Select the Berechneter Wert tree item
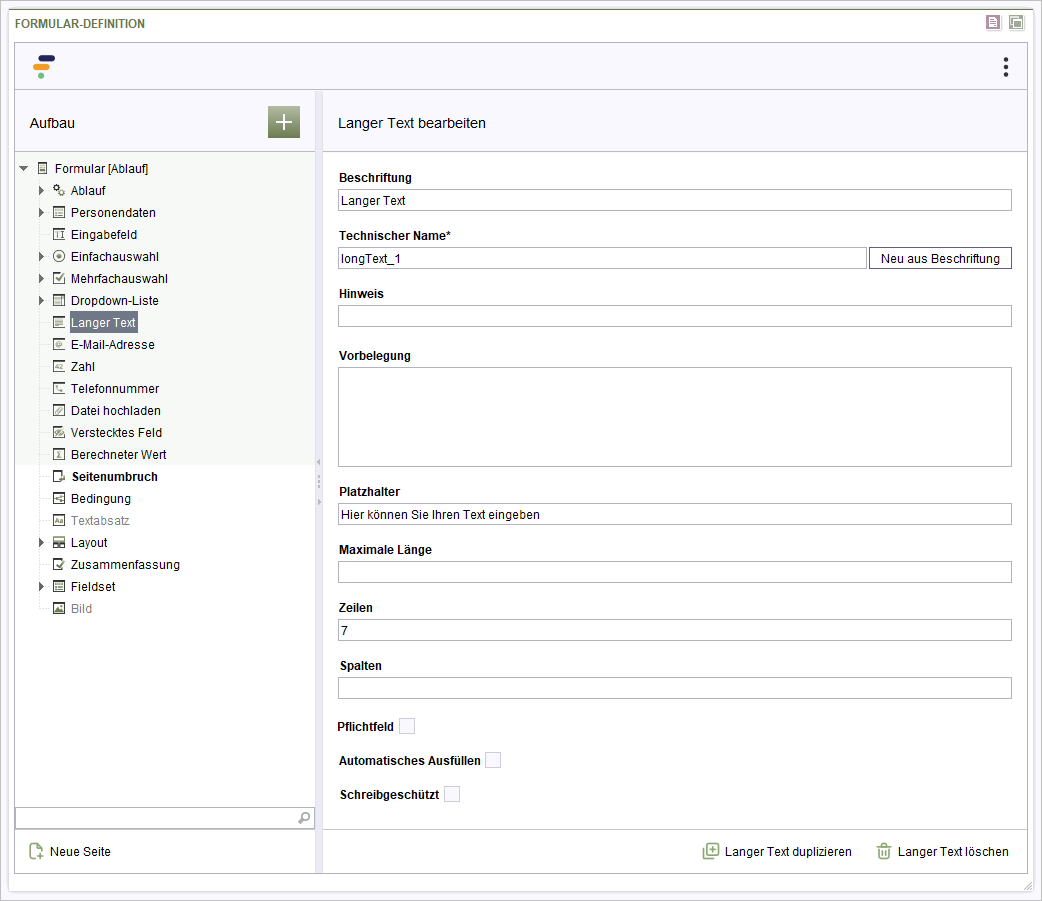Image resolution: width=1042 pixels, height=901 pixels. [x=118, y=454]
